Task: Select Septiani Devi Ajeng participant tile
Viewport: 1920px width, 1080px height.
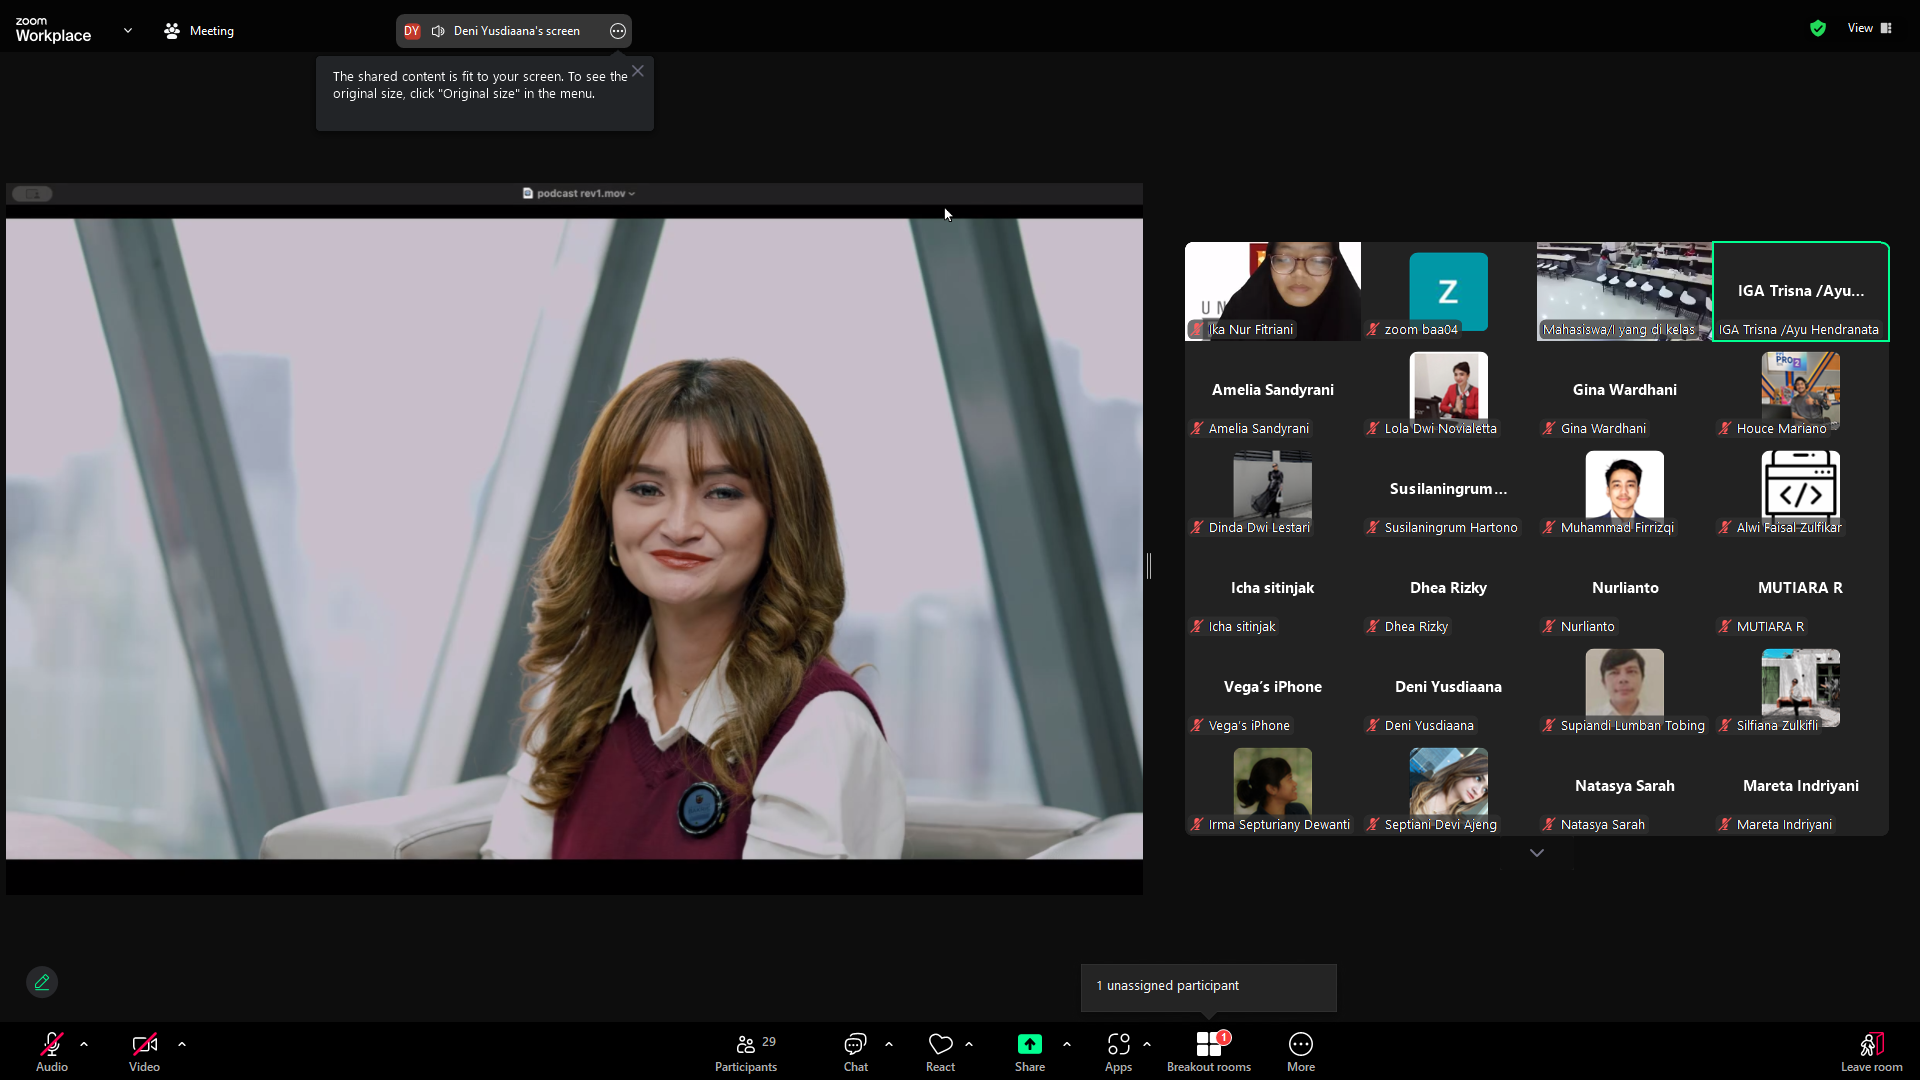Action: 1449,786
